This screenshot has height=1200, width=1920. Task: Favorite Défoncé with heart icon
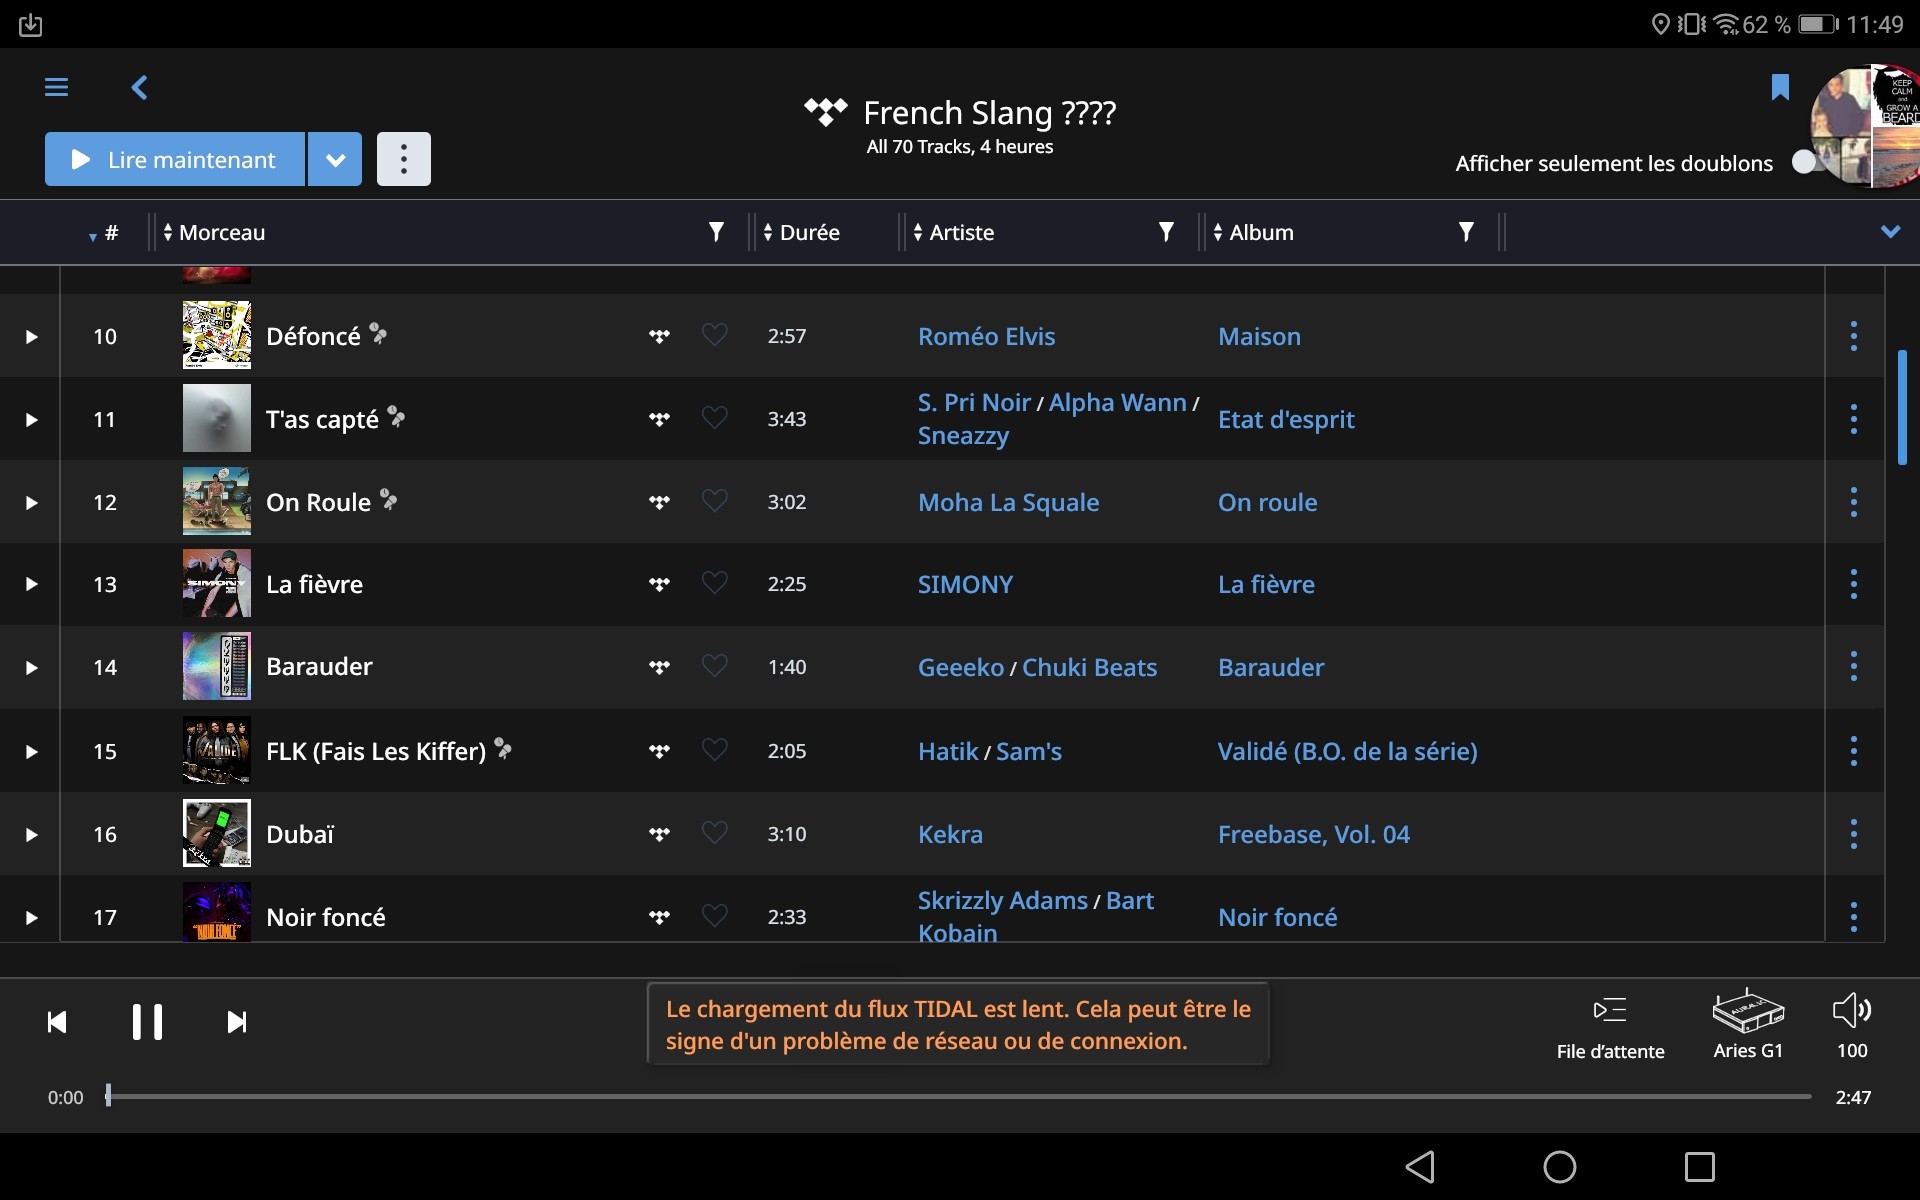[x=714, y=335]
